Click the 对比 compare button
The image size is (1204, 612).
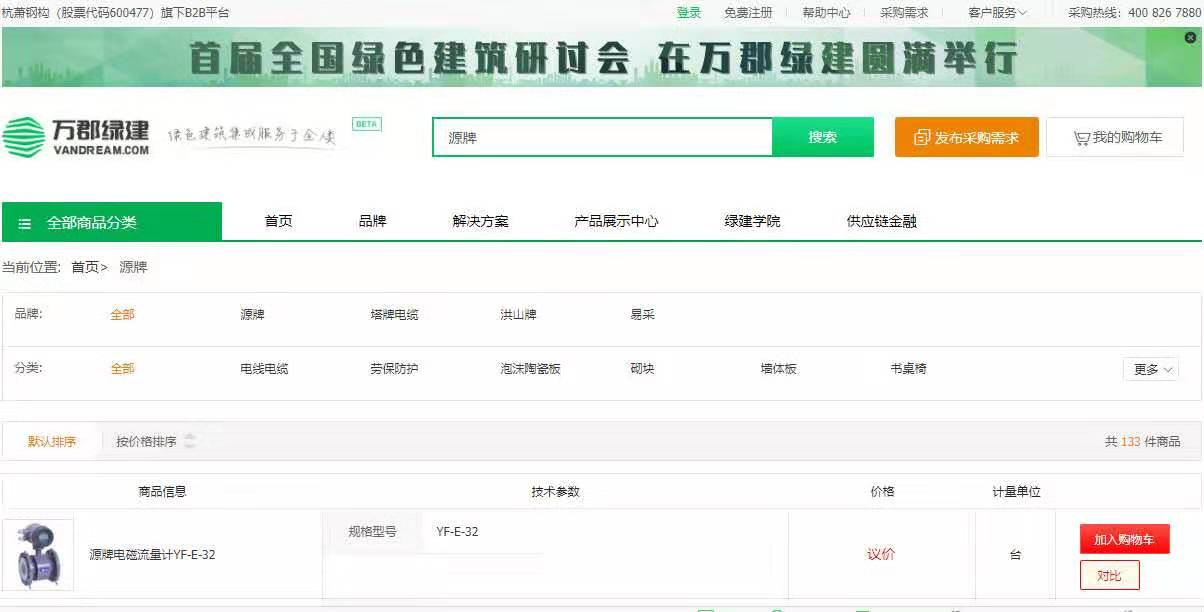1109,575
